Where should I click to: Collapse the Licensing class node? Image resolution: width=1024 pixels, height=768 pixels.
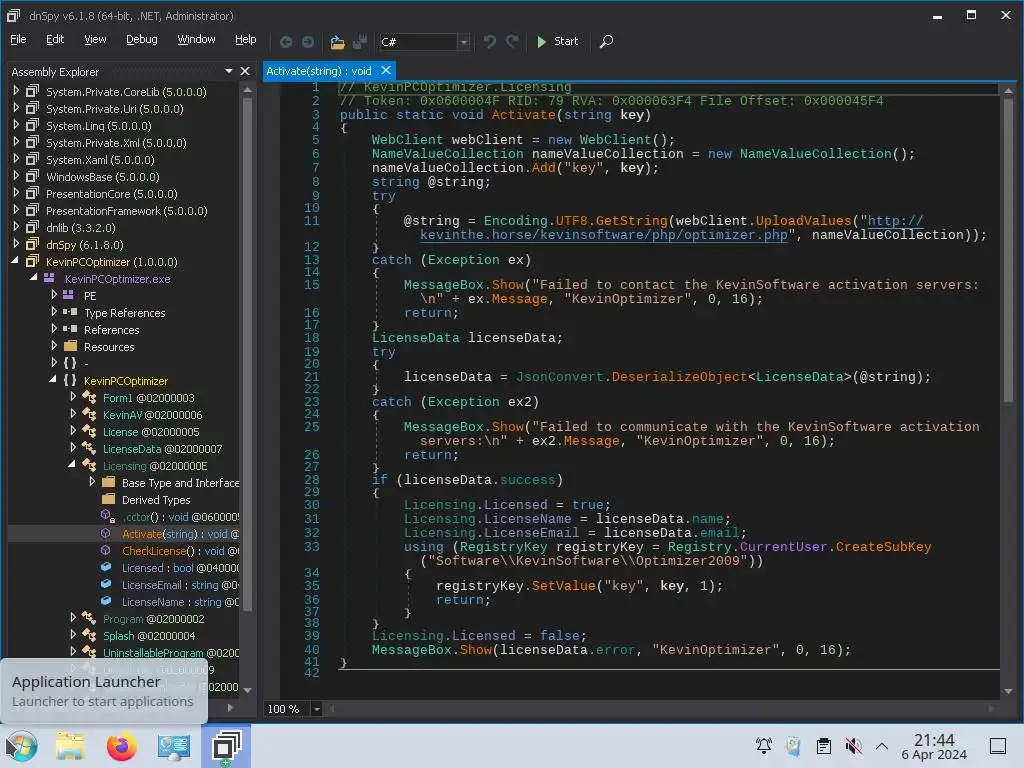pyautogui.click(x=72, y=464)
